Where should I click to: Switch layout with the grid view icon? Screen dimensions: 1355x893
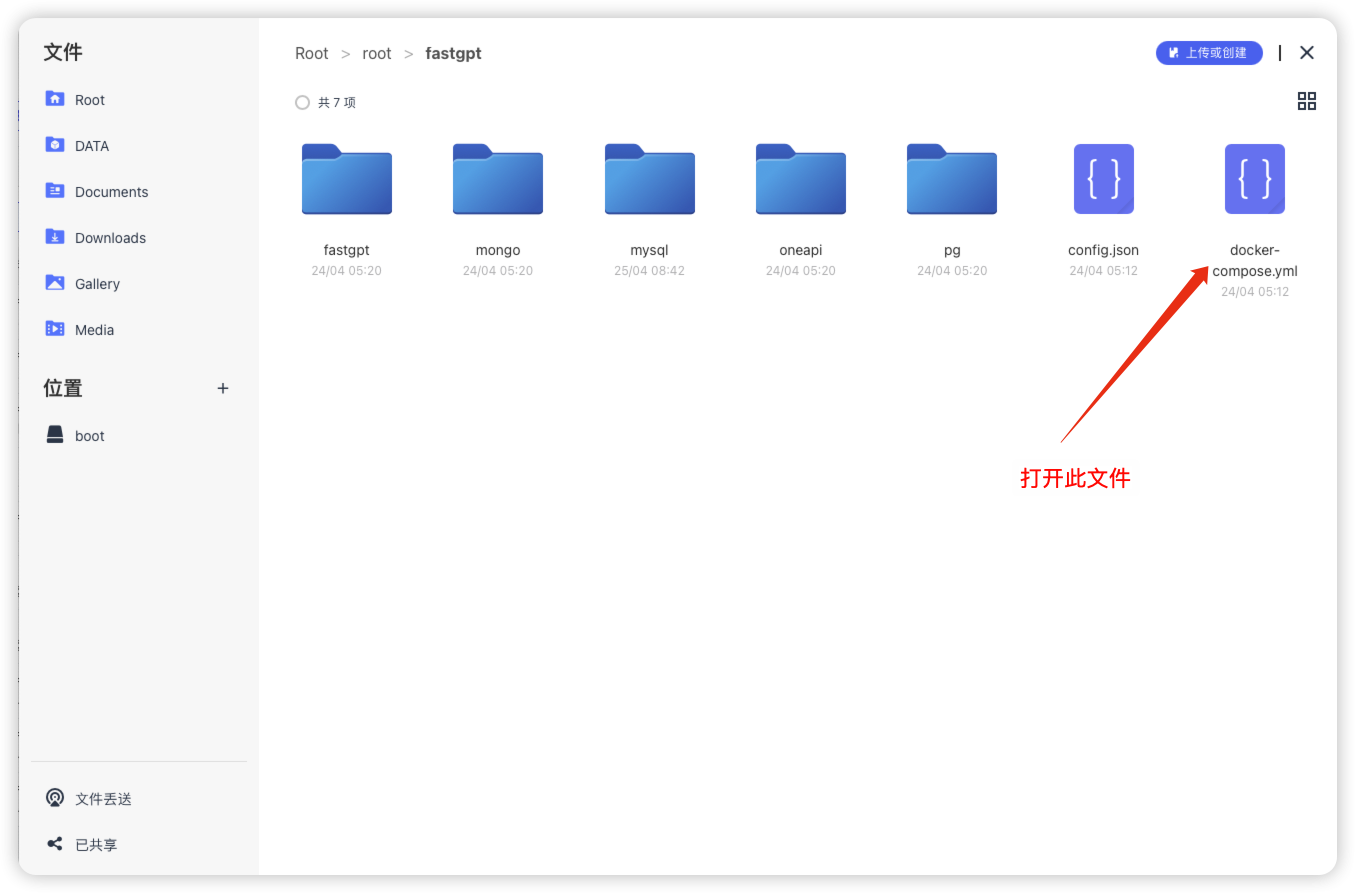click(x=1306, y=101)
